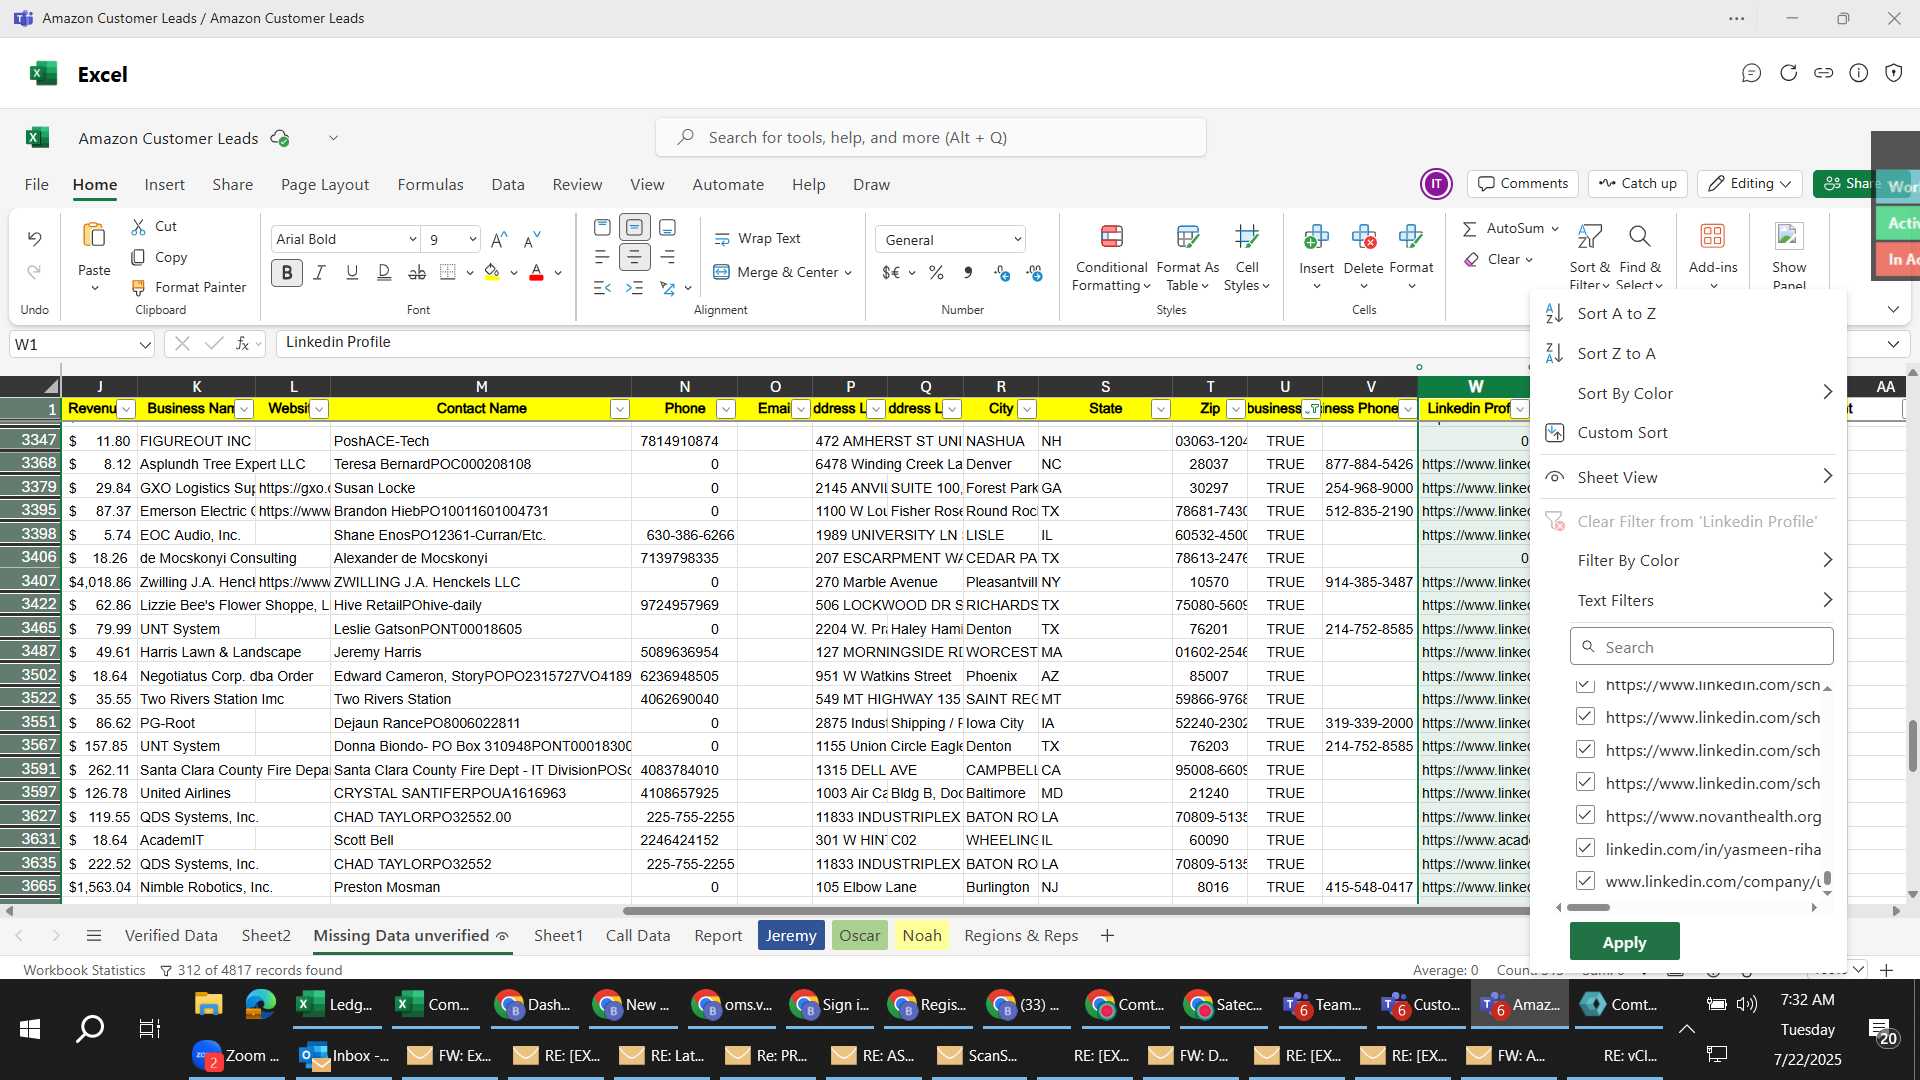Click the Business Name column filter button
This screenshot has width=1920, height=1080.
[x=244, y=409]
